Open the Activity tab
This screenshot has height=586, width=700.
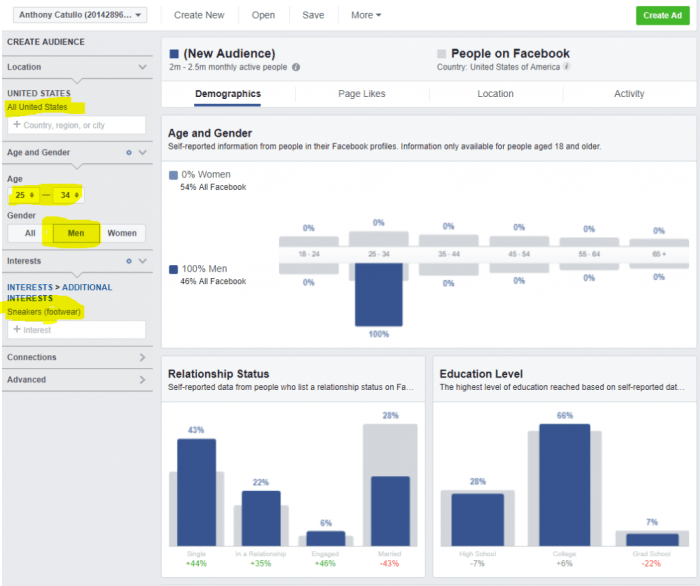(x=629, y=94)
